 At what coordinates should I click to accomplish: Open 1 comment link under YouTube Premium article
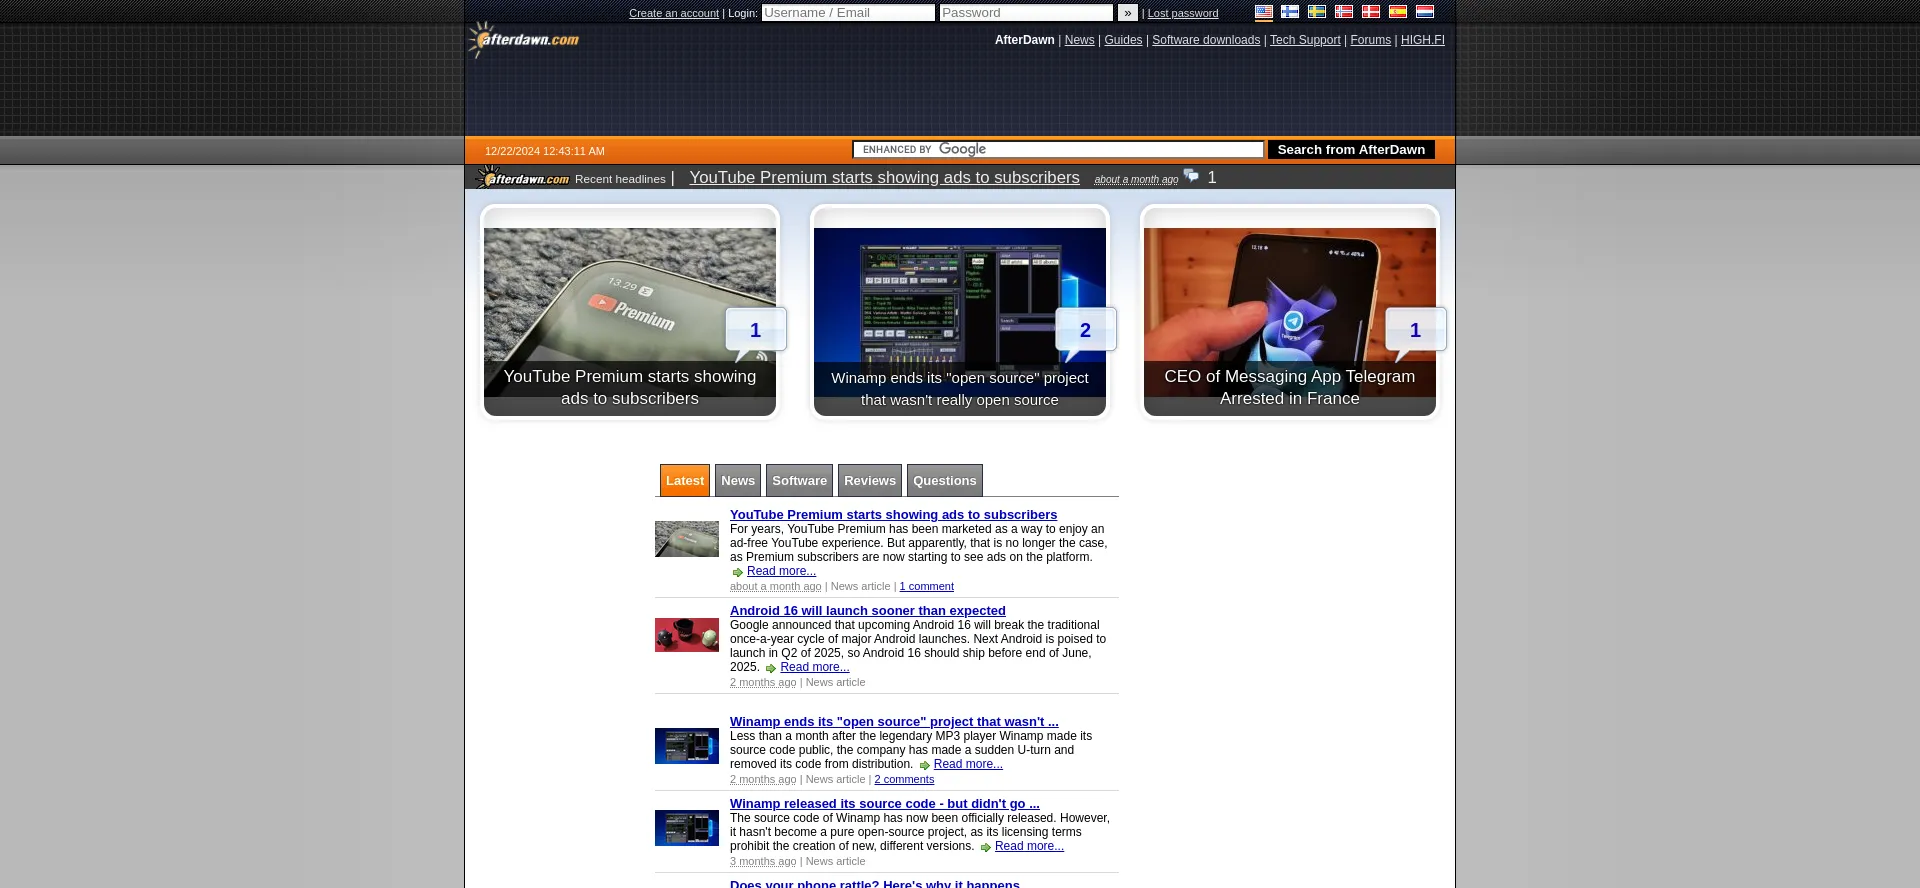(926, 586)
